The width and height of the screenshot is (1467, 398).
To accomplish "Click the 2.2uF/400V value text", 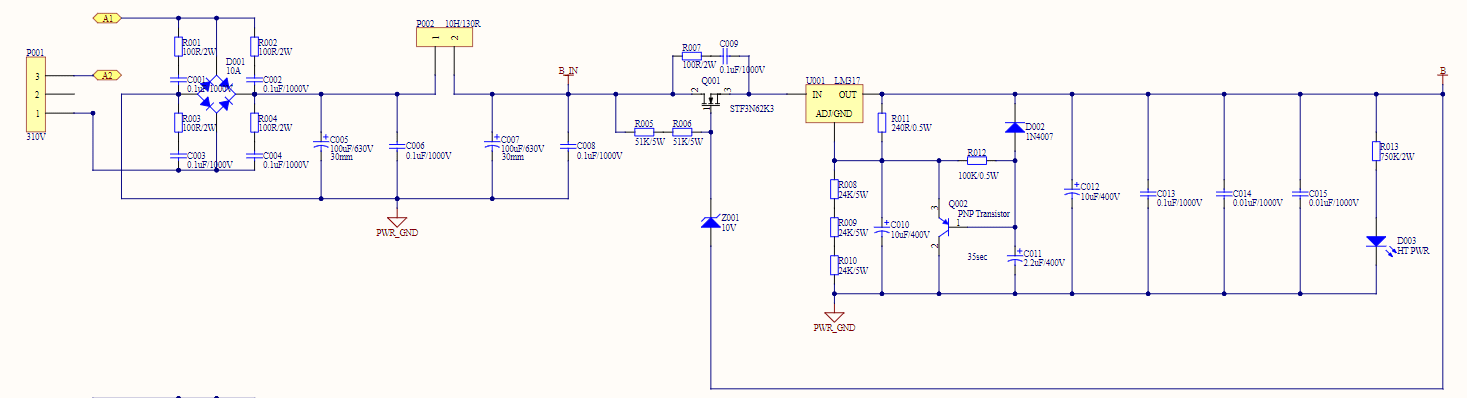I will point(1044,262).
